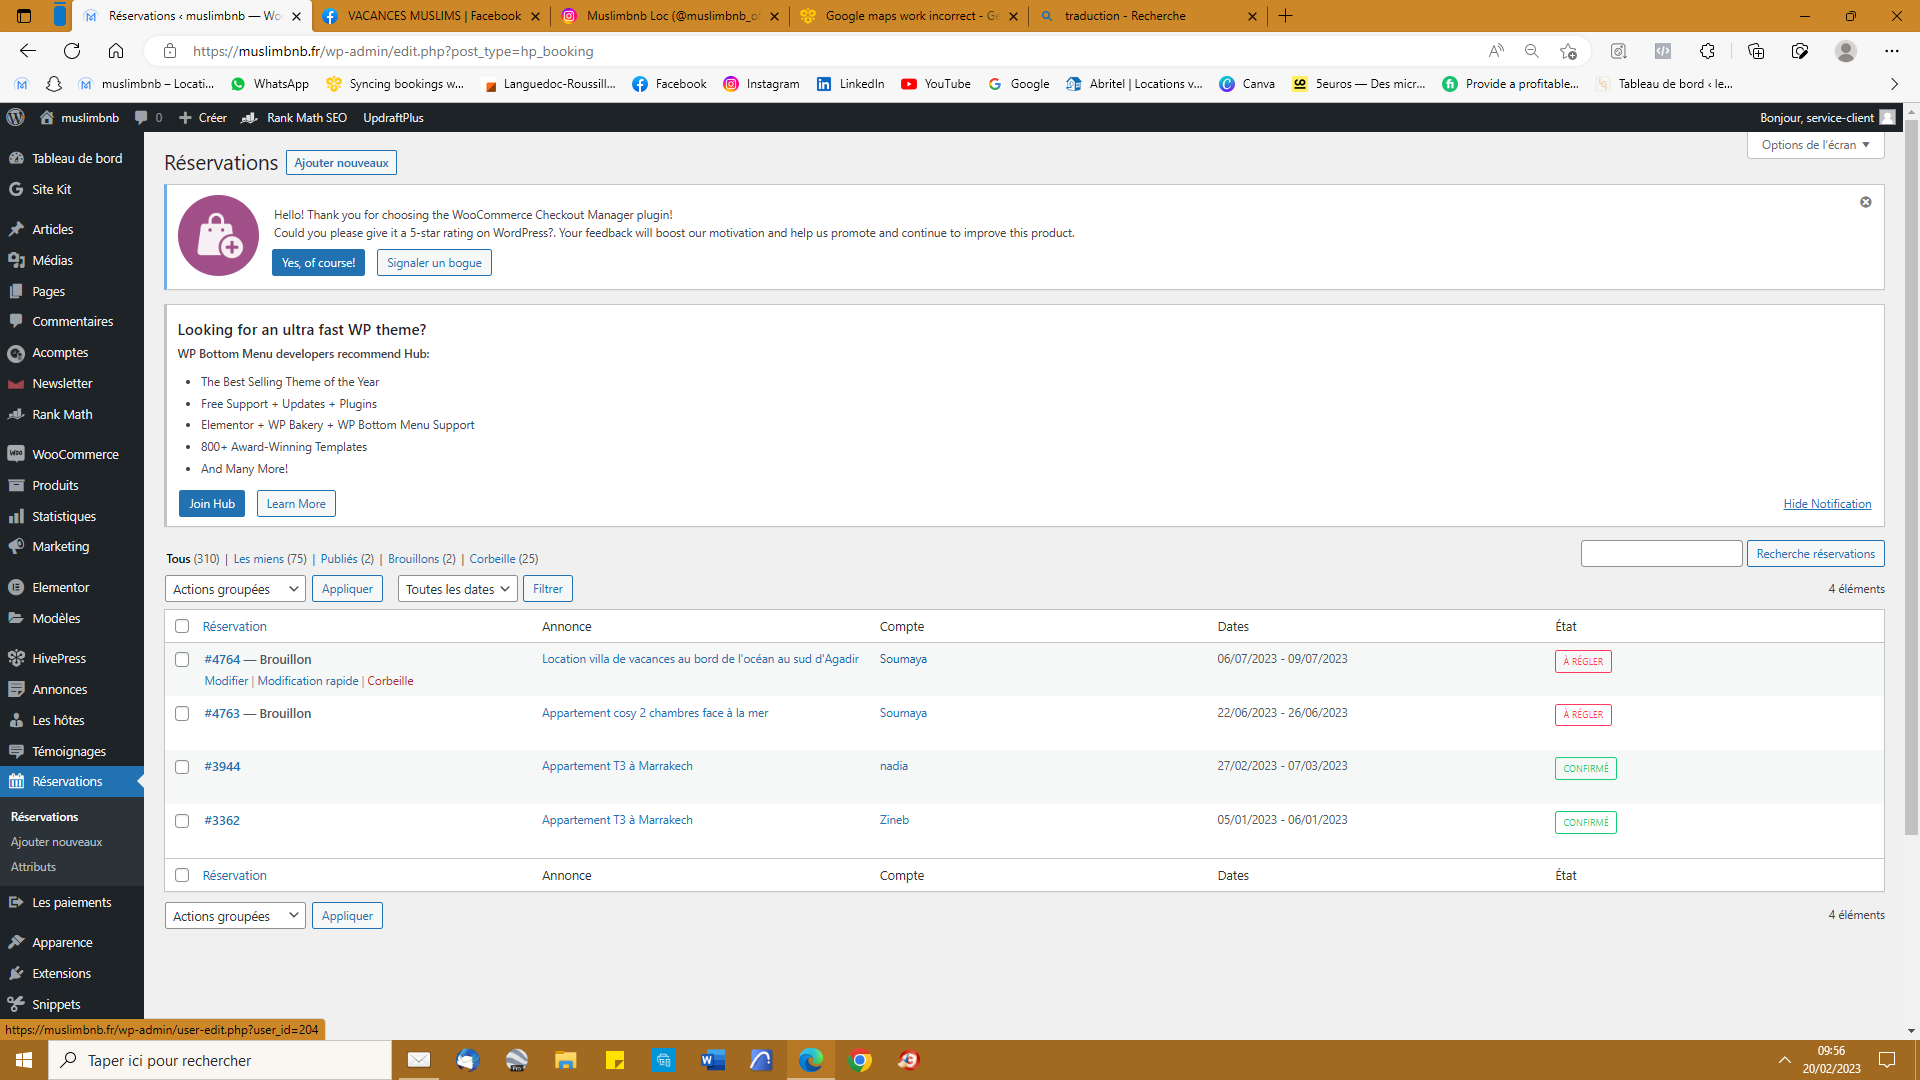Viewport: 1920px width, 1080px height.
Task: Open the WhatsApp bookmark
Action: click(269, 84)
